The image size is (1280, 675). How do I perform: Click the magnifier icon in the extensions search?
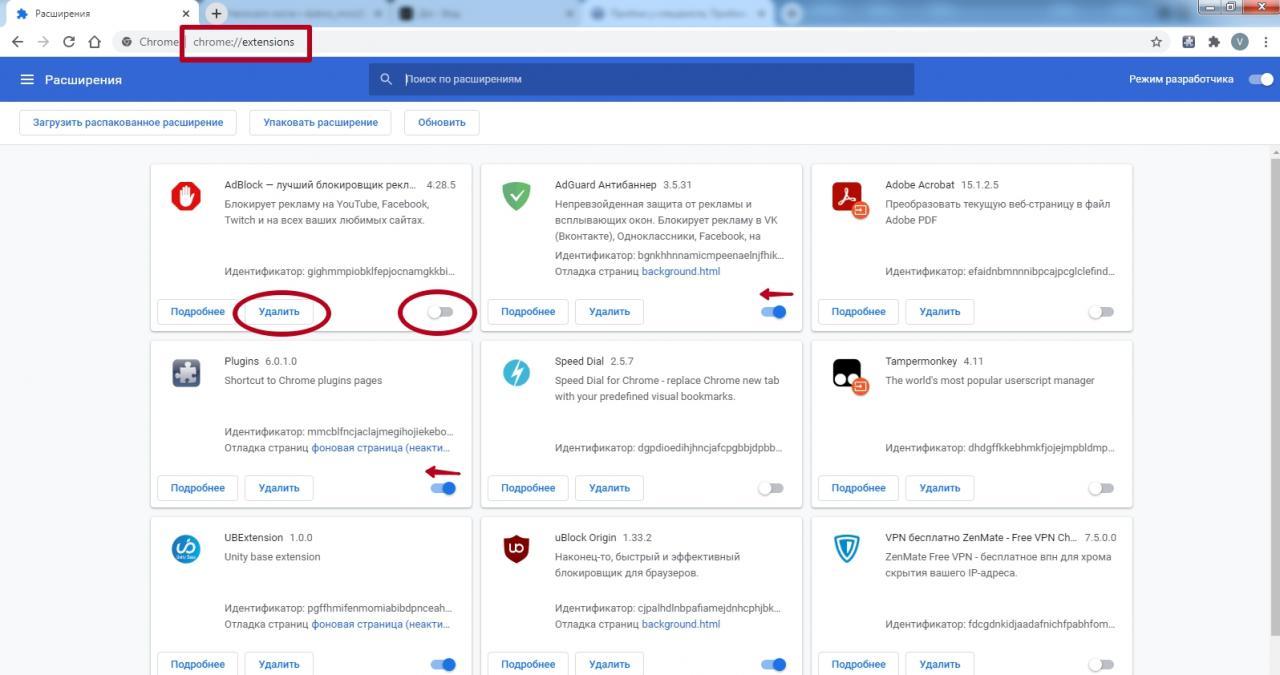tap(386, 79)
